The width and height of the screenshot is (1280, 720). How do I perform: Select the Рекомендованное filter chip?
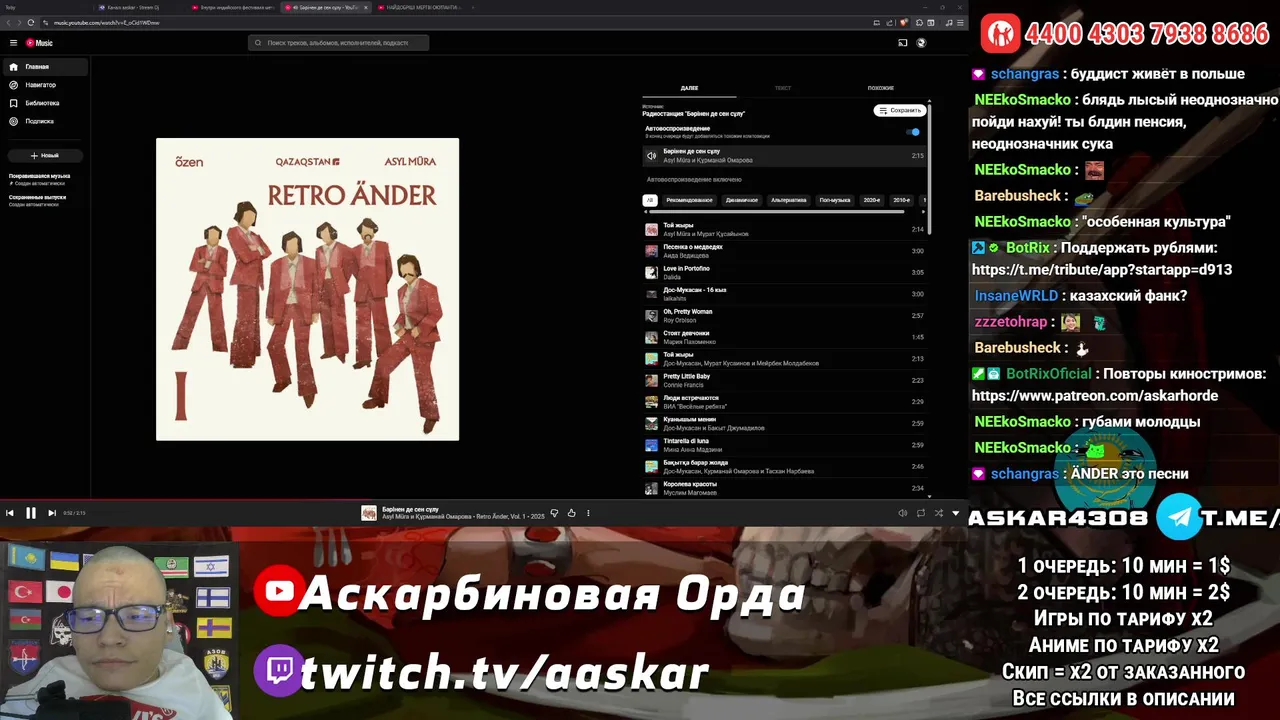(x=689, y=200)
